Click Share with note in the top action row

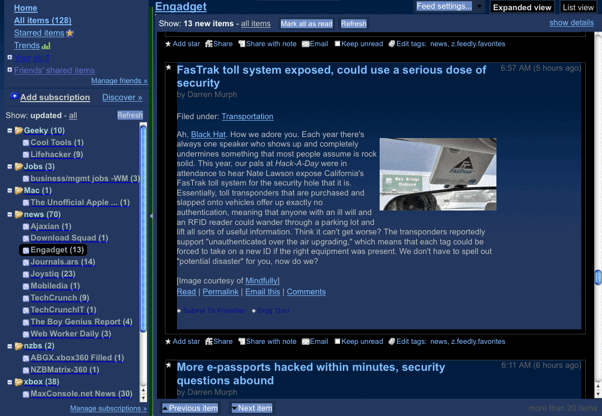(x=267, y=44)
